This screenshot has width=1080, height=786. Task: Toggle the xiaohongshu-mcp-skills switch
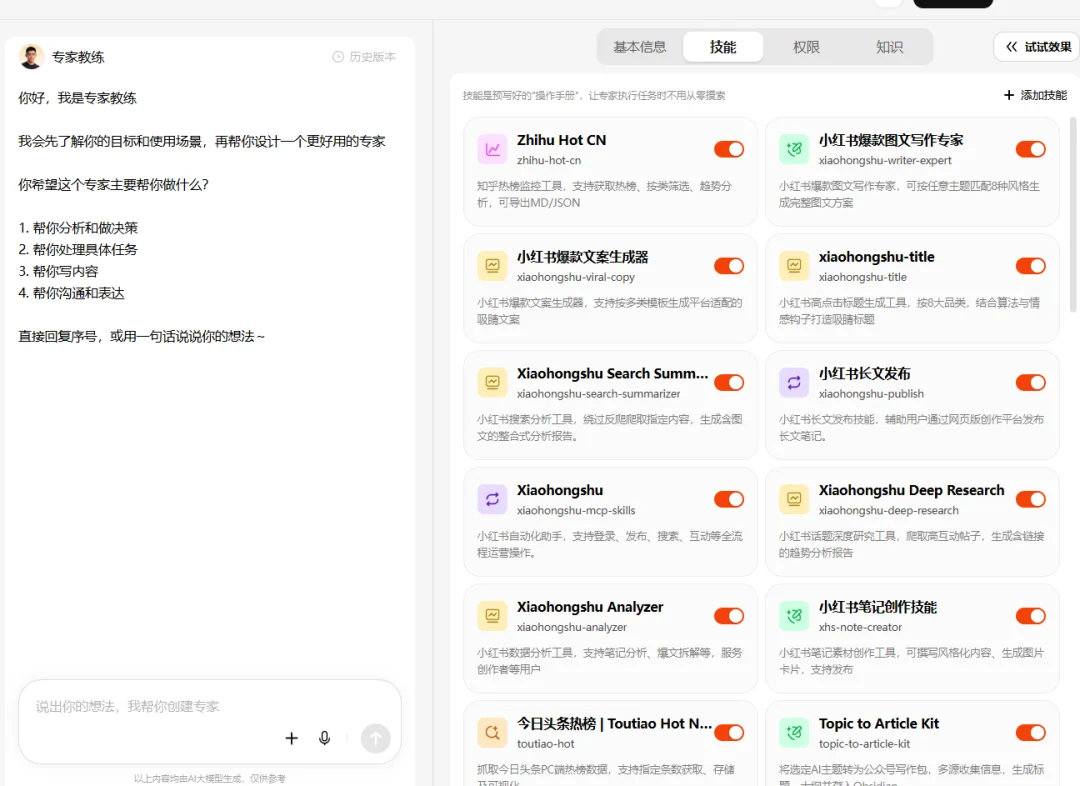click(729, 499)
